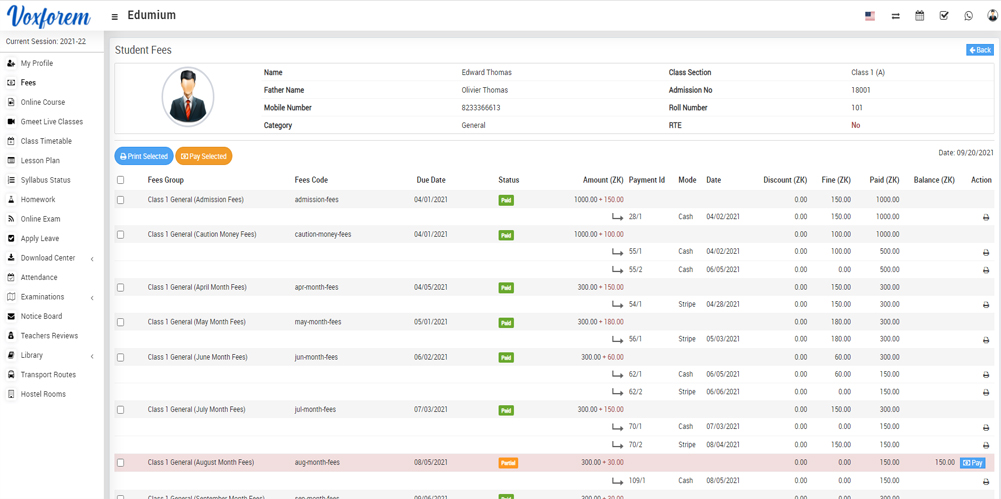
Task: Open the calendar icon in header
Action: point(919,16)
